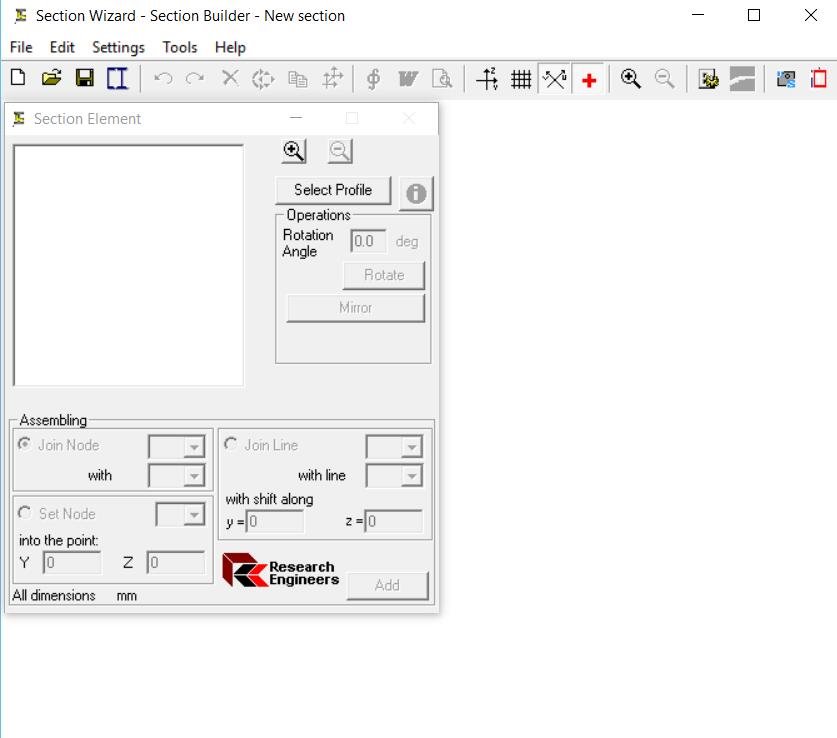Expand the Set Node dropdown
This screenshot has height=738, width=837.
coord(194,515)
